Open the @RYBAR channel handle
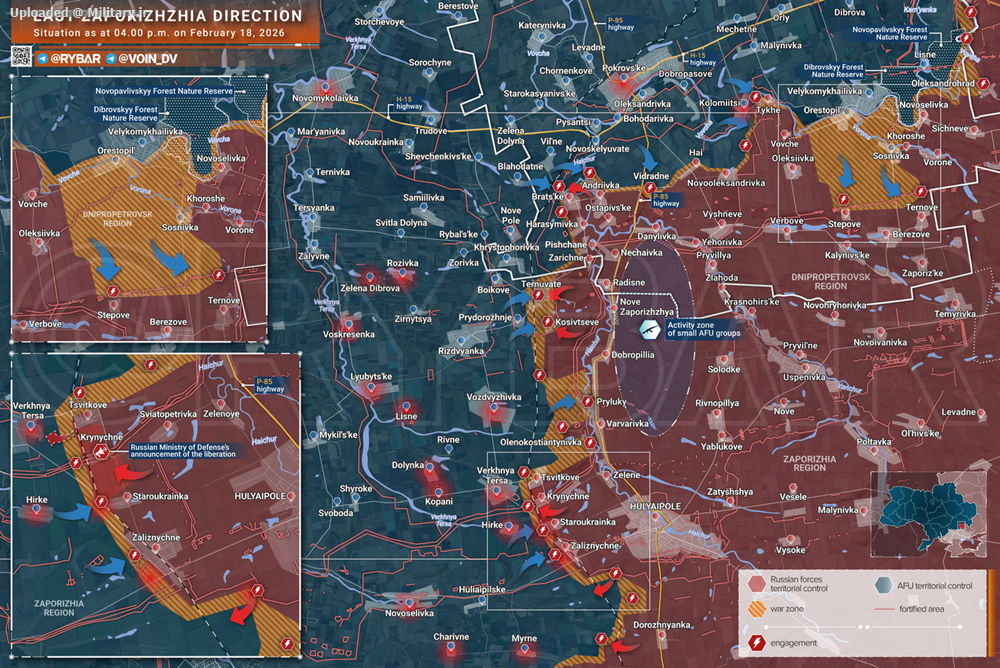The height and width of the screenshot is (668, 1000). point(75,59)
